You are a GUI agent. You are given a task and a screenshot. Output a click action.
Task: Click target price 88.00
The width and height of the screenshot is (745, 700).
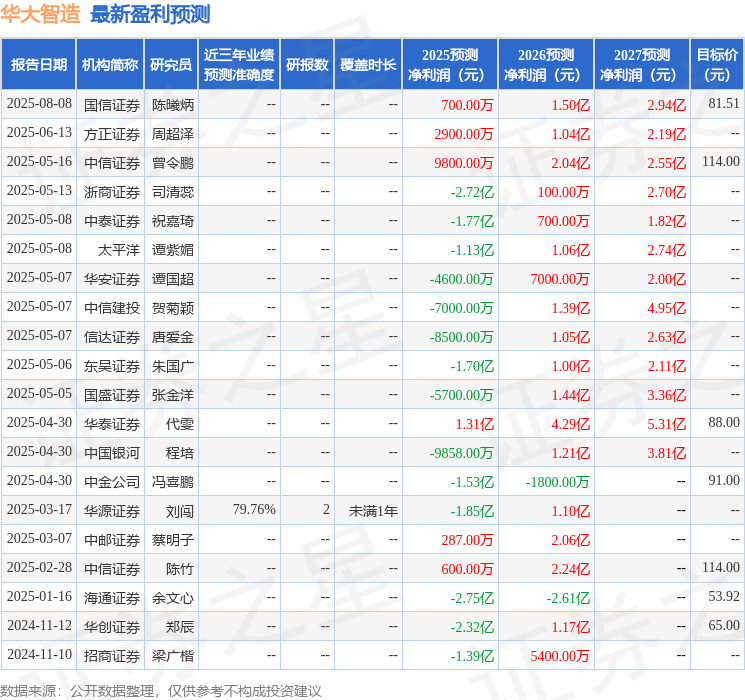[x=724, y=422]
